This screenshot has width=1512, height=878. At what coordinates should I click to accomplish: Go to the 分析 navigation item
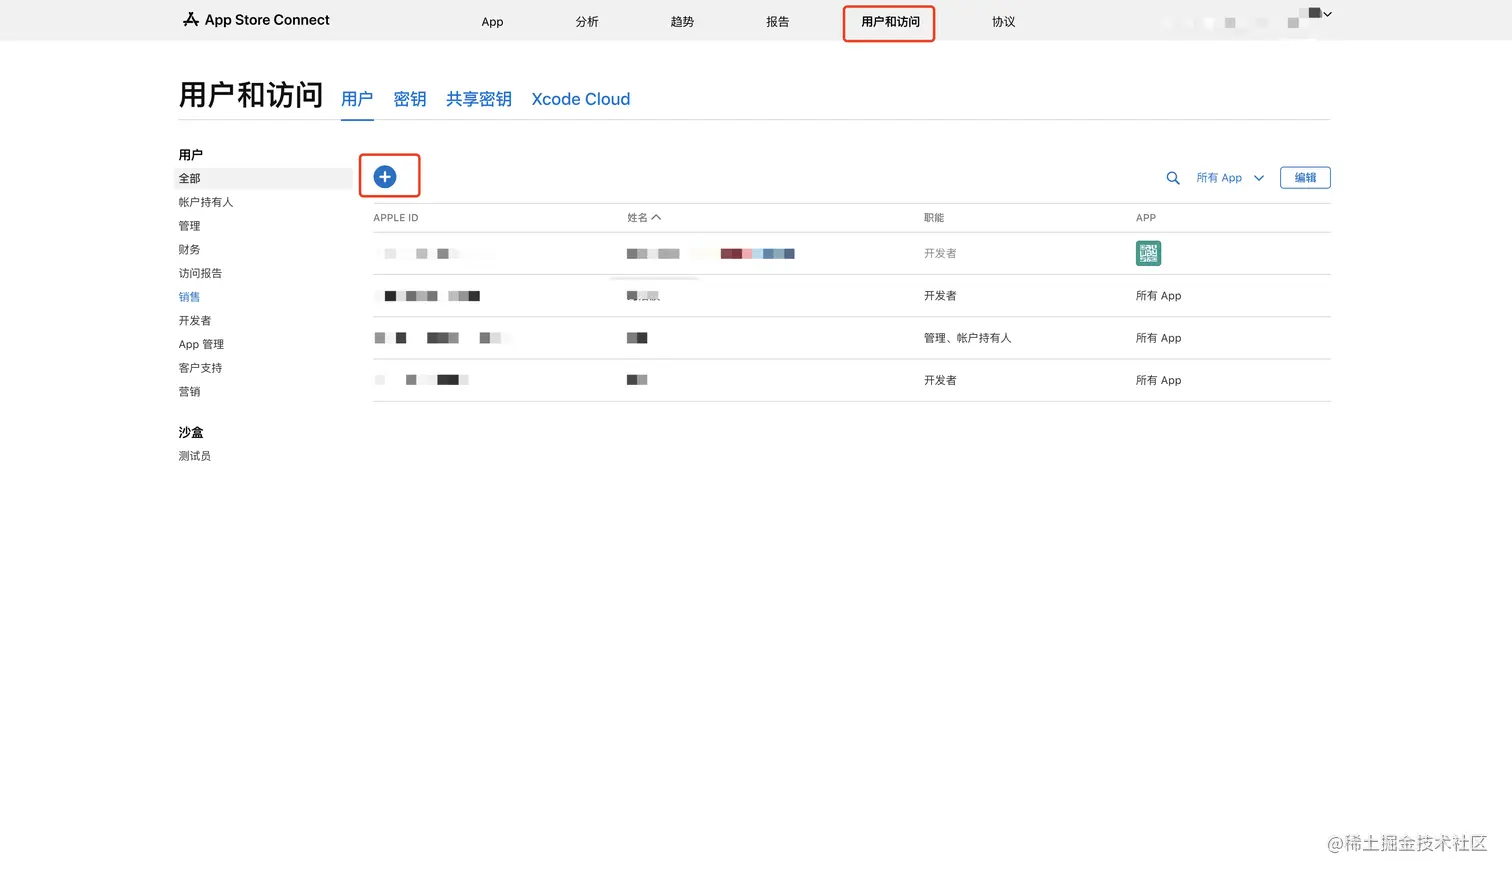(x=587, y=22)
